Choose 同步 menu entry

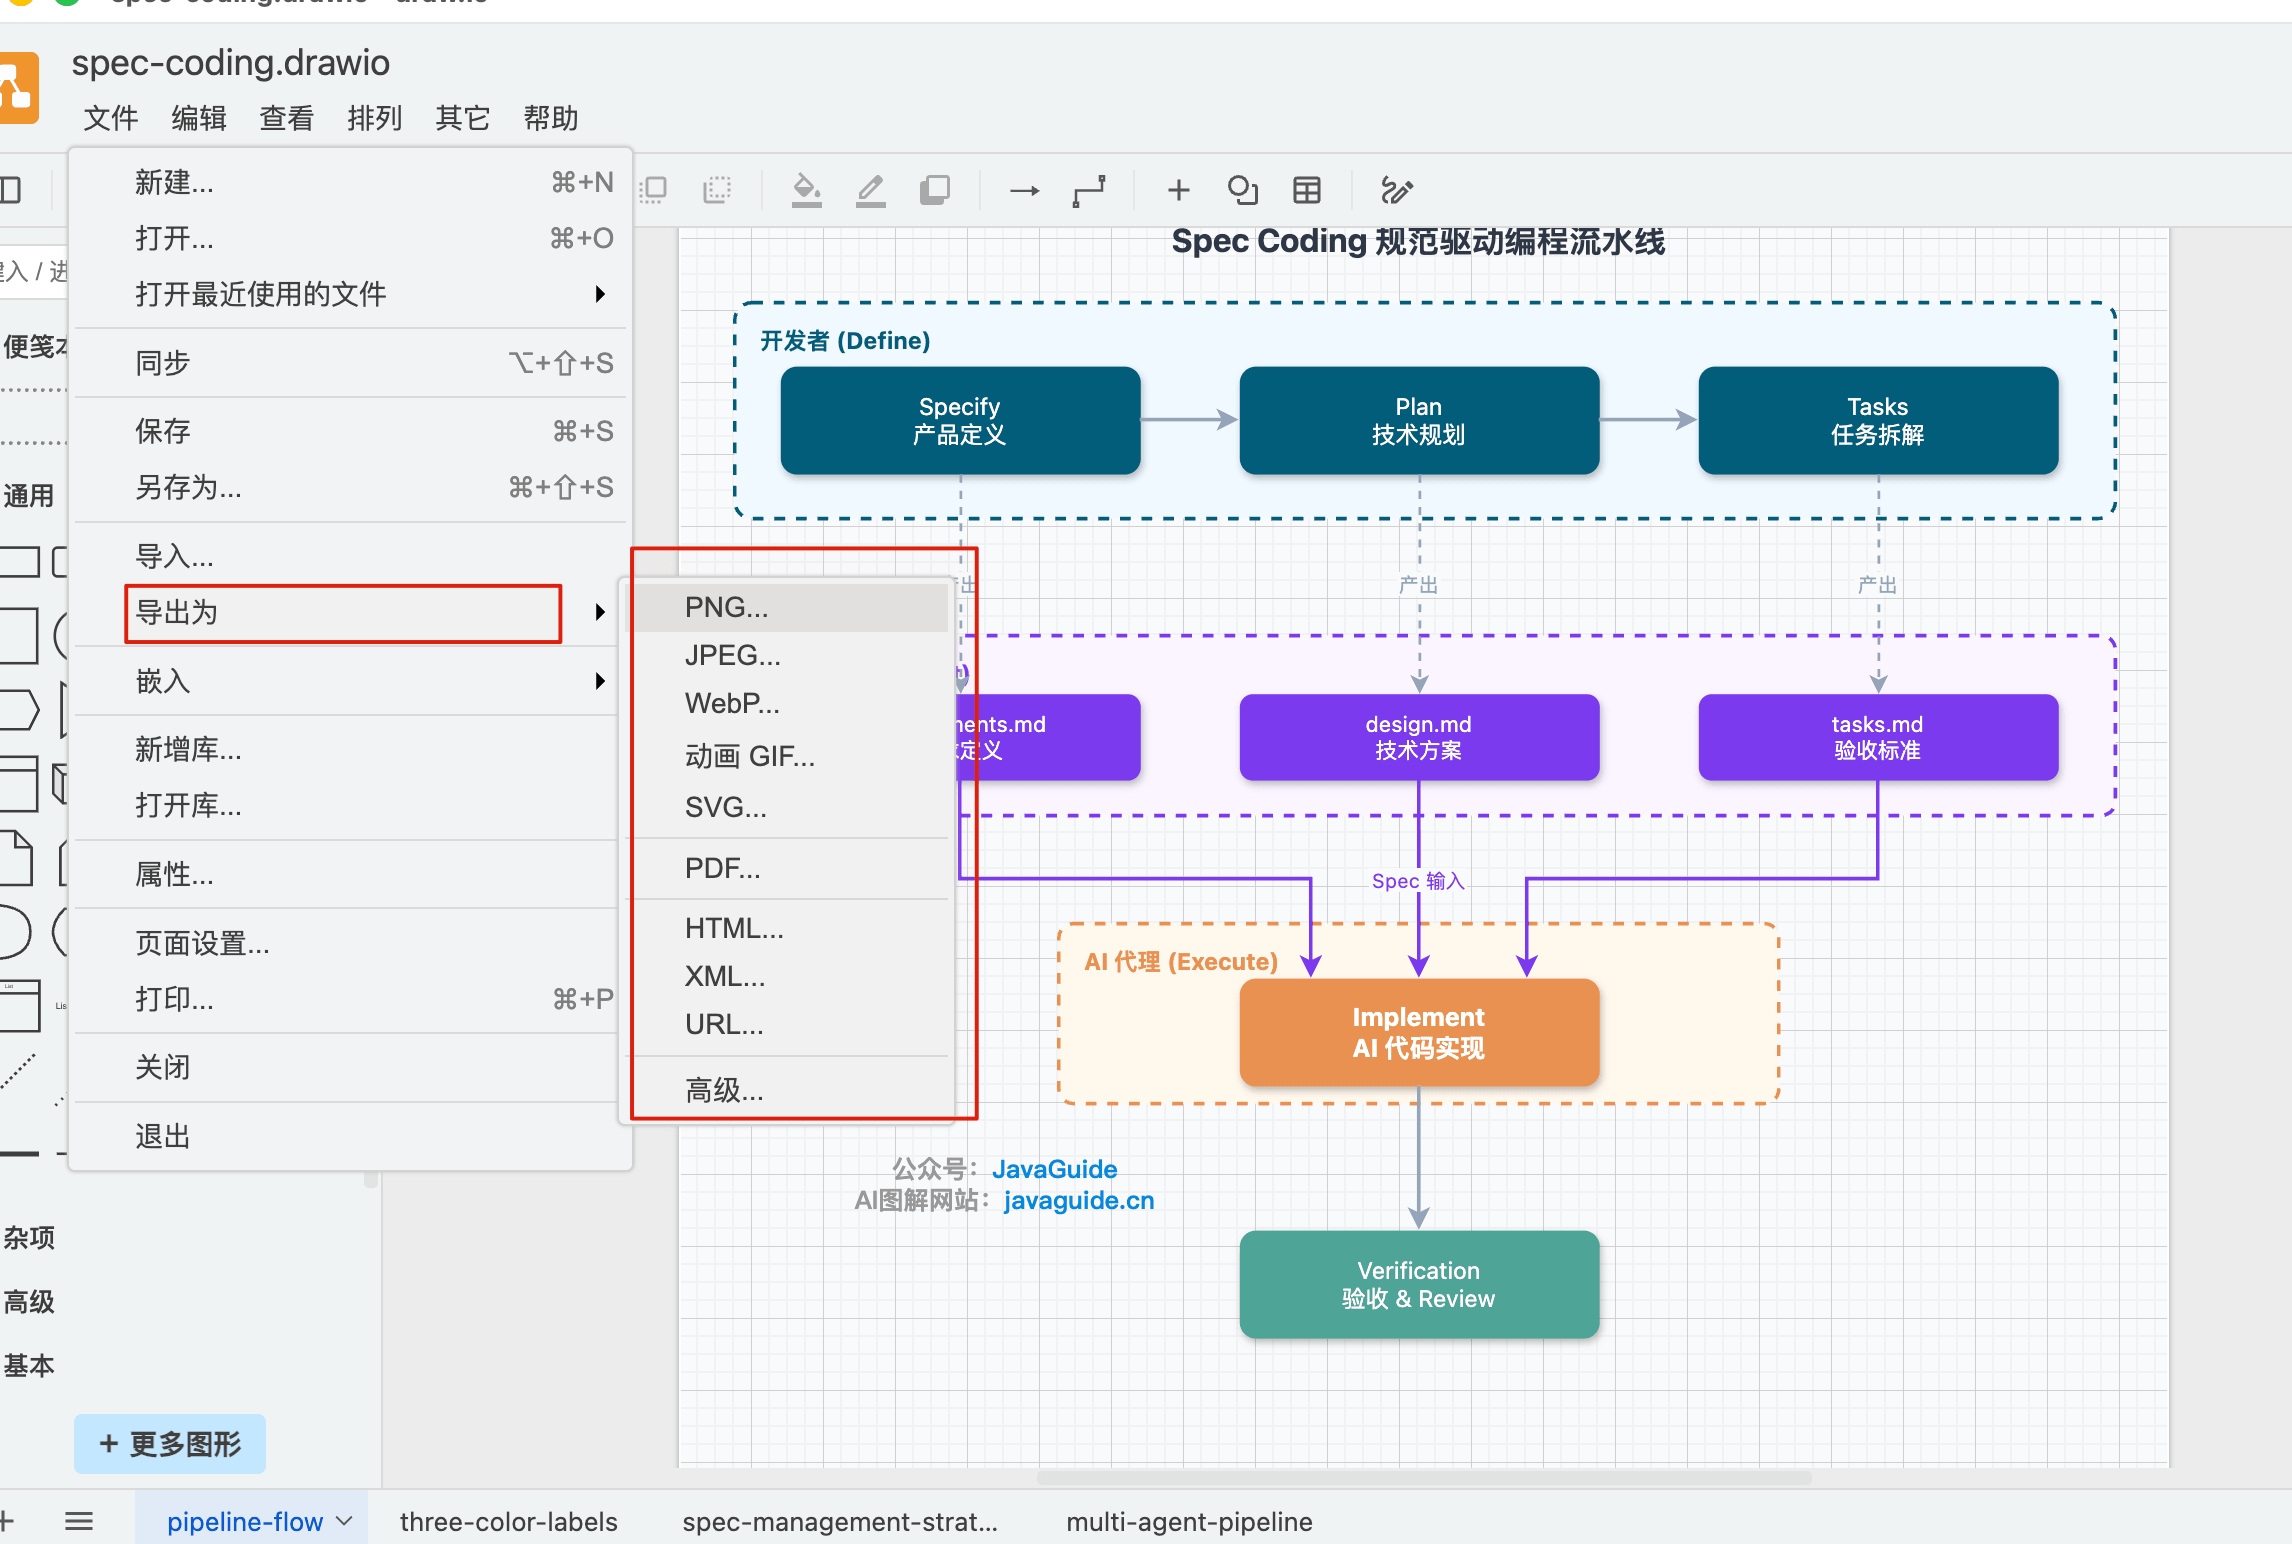tap(350, 363)
